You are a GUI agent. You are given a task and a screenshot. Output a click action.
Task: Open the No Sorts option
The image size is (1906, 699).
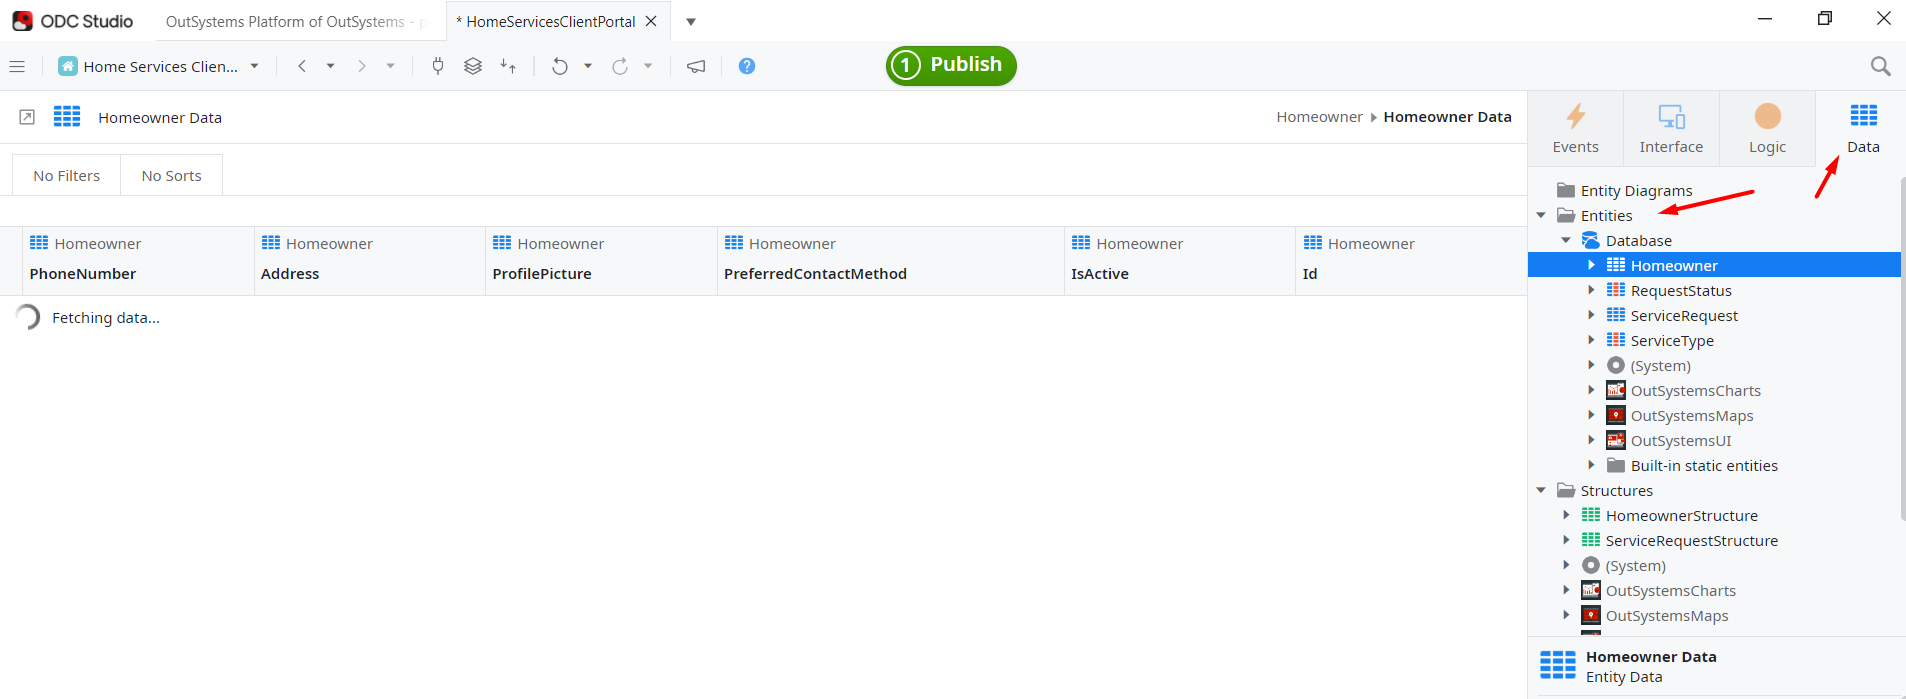(x=171, y=175)
